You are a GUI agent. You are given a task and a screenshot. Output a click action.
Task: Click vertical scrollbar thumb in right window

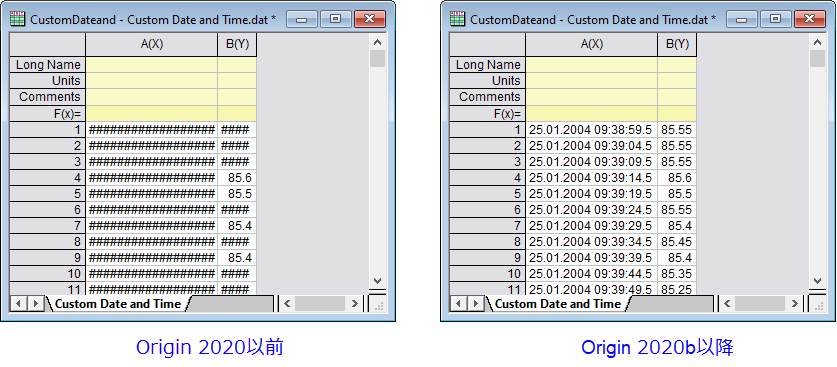coord(817,59)
